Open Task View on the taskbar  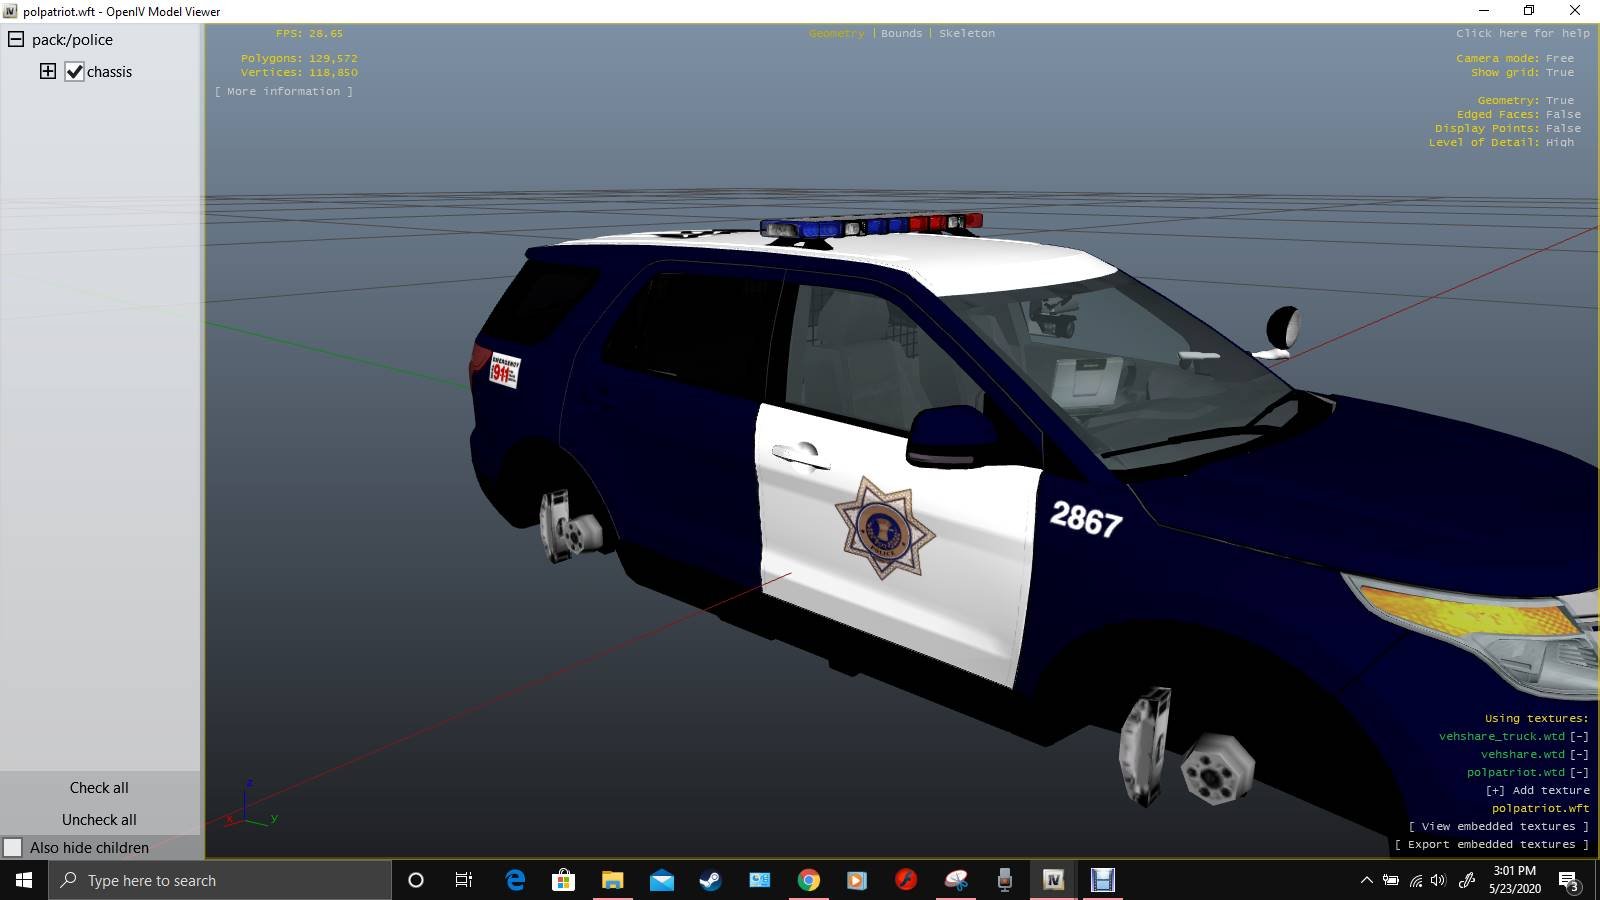(464, 880)
